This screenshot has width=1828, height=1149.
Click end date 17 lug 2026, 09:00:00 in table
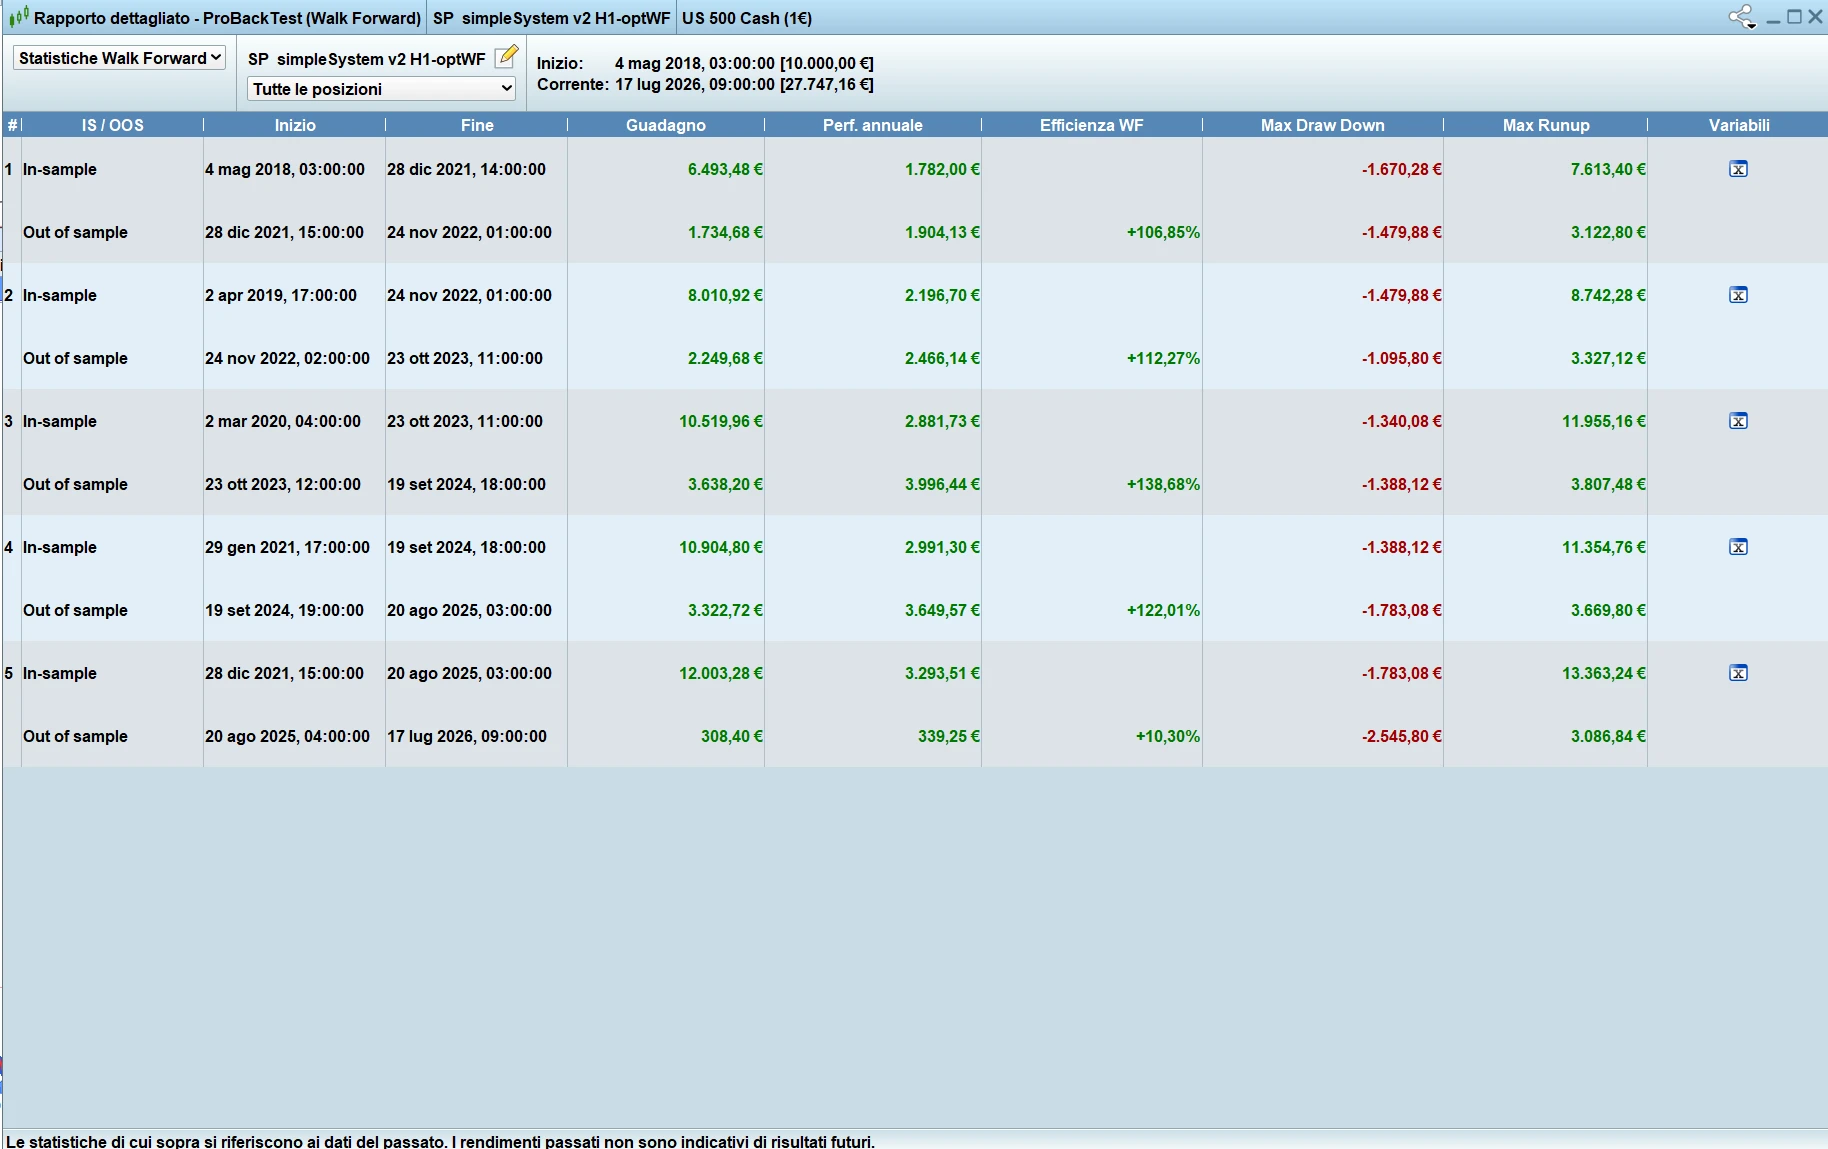[x=467, y=736]
